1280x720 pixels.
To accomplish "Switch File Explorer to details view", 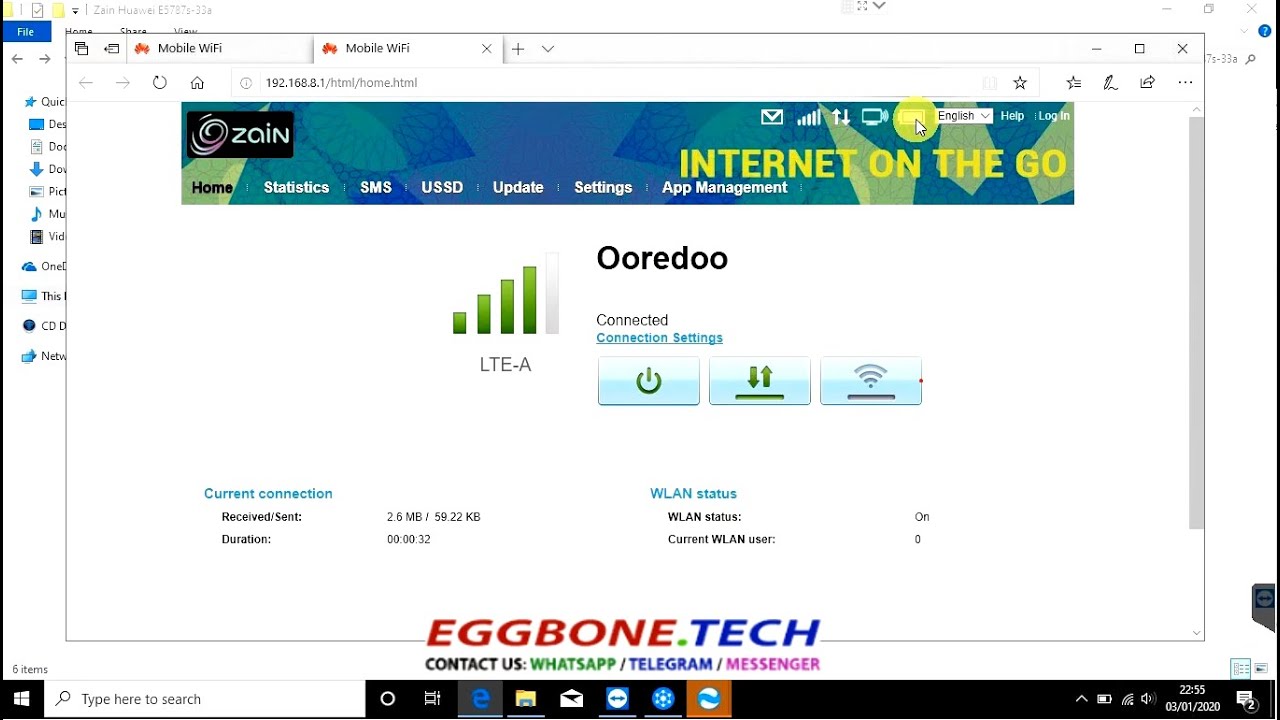I will [x=1241, y=669].
